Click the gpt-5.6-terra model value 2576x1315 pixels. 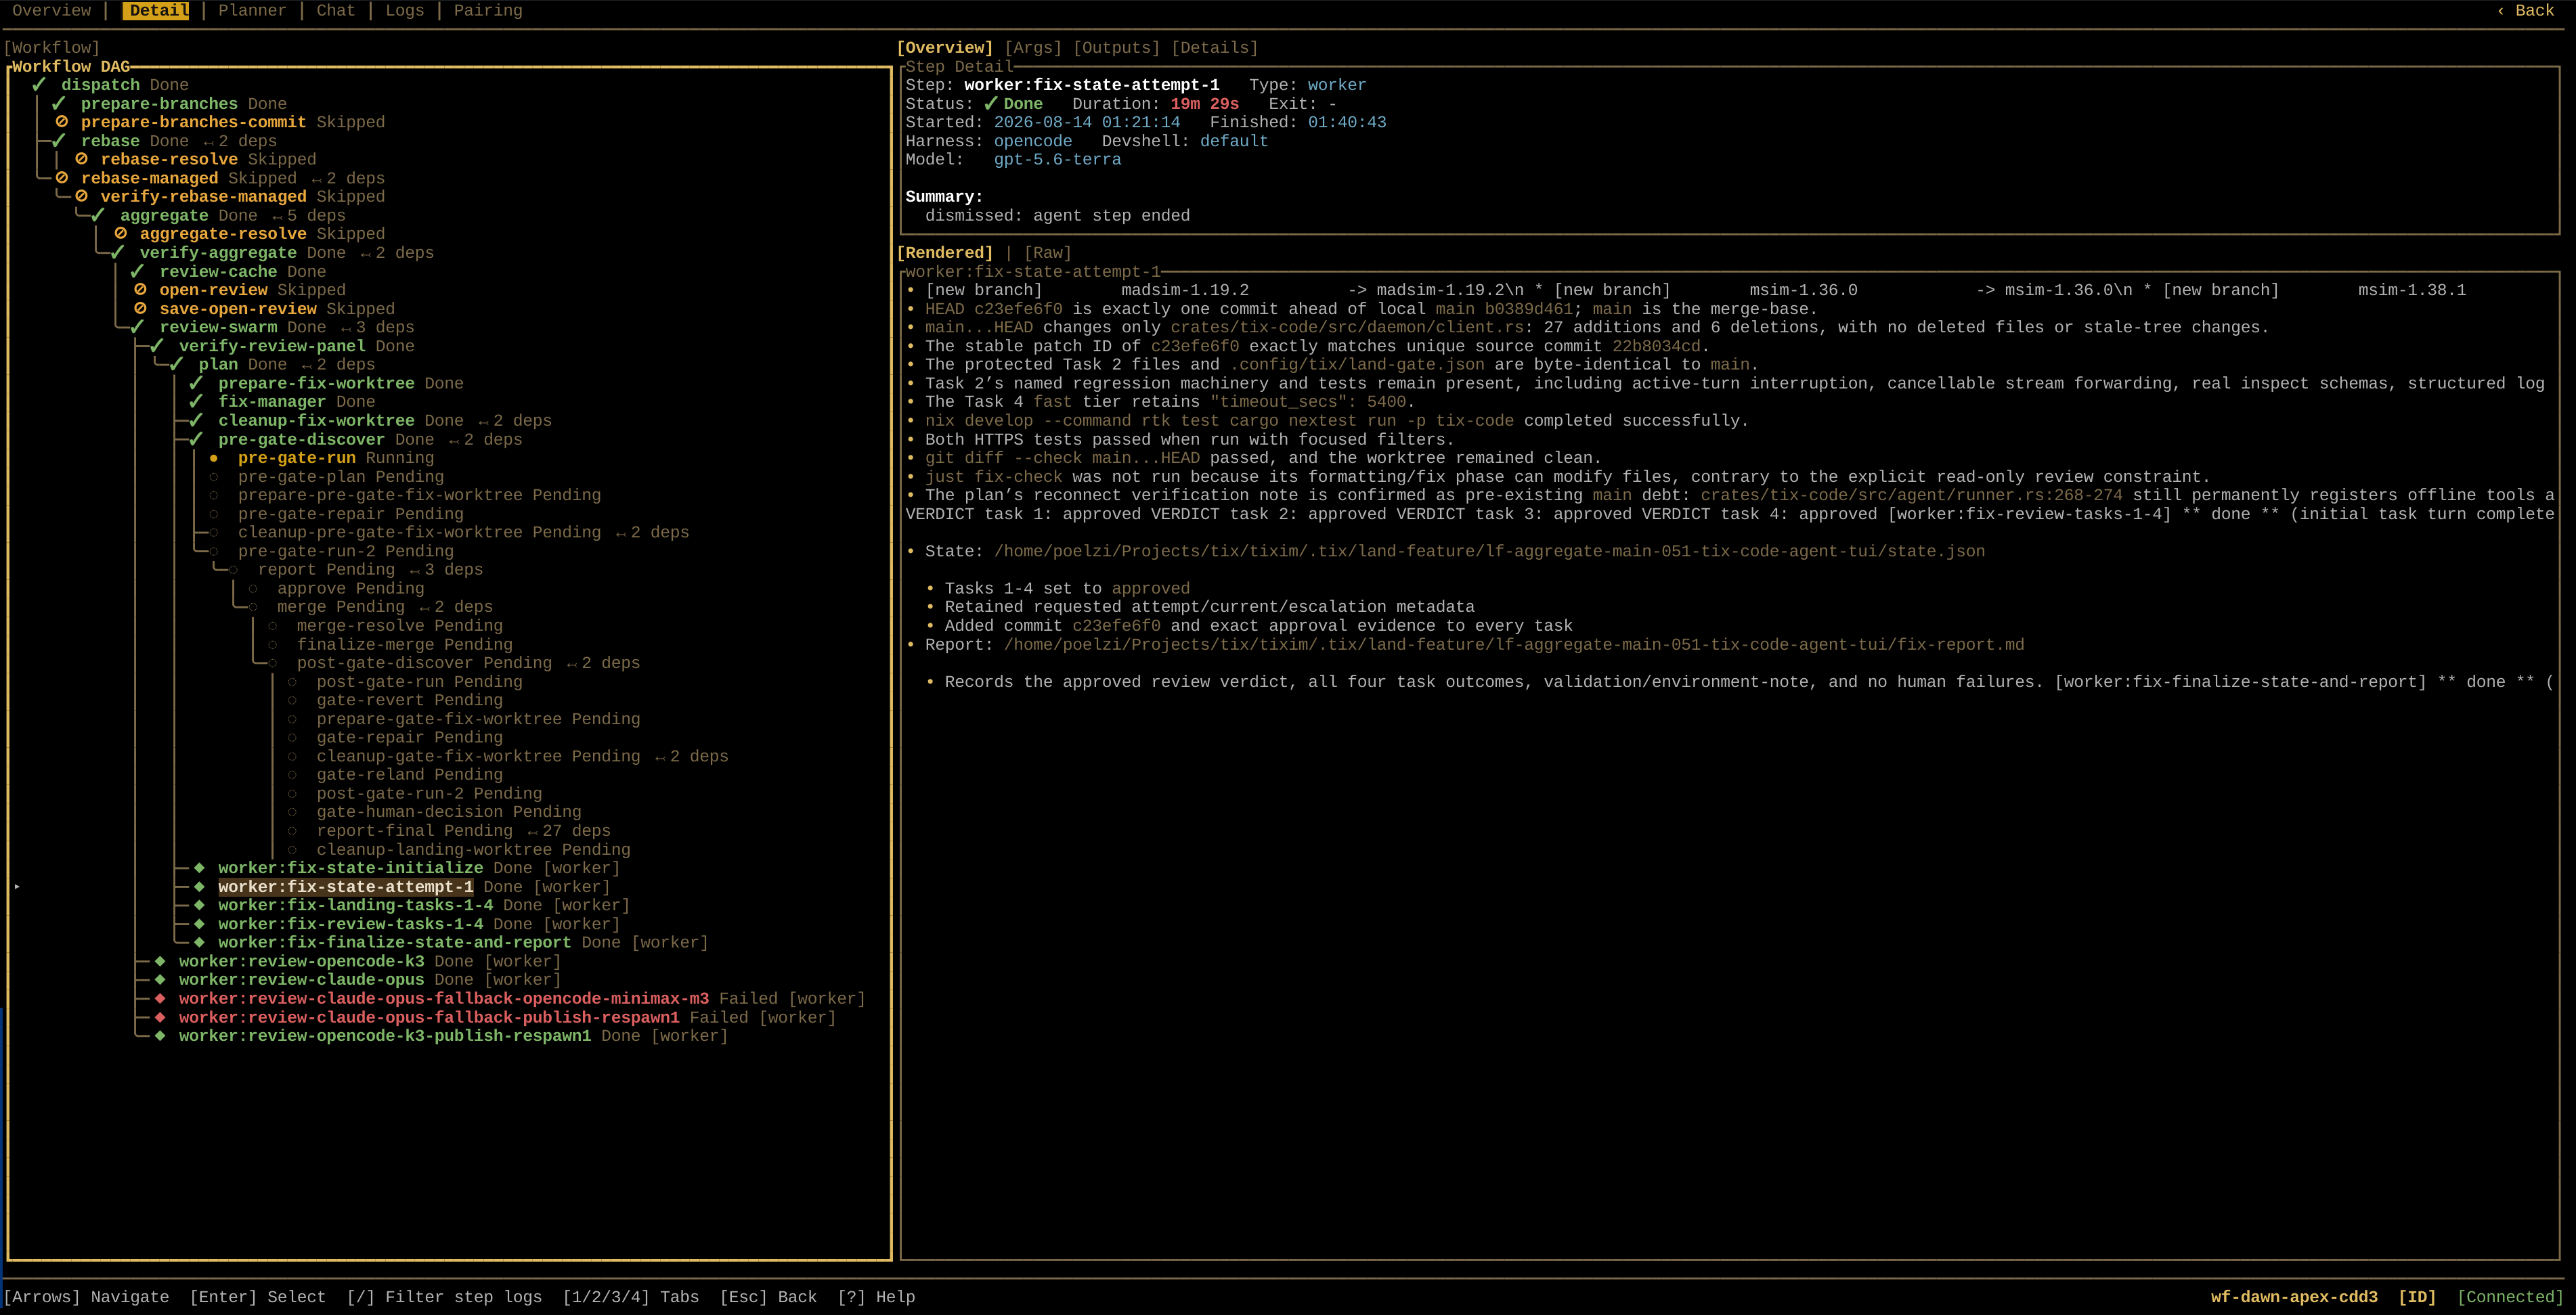[x=1057, y=160]
